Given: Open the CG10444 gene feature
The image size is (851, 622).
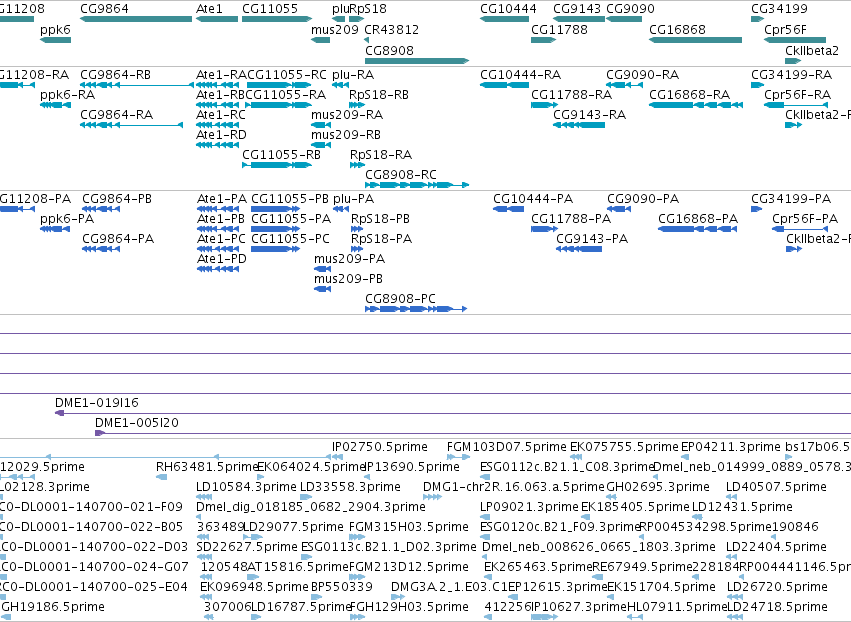Looking at the screenshot, I should (x=504, y=19).
